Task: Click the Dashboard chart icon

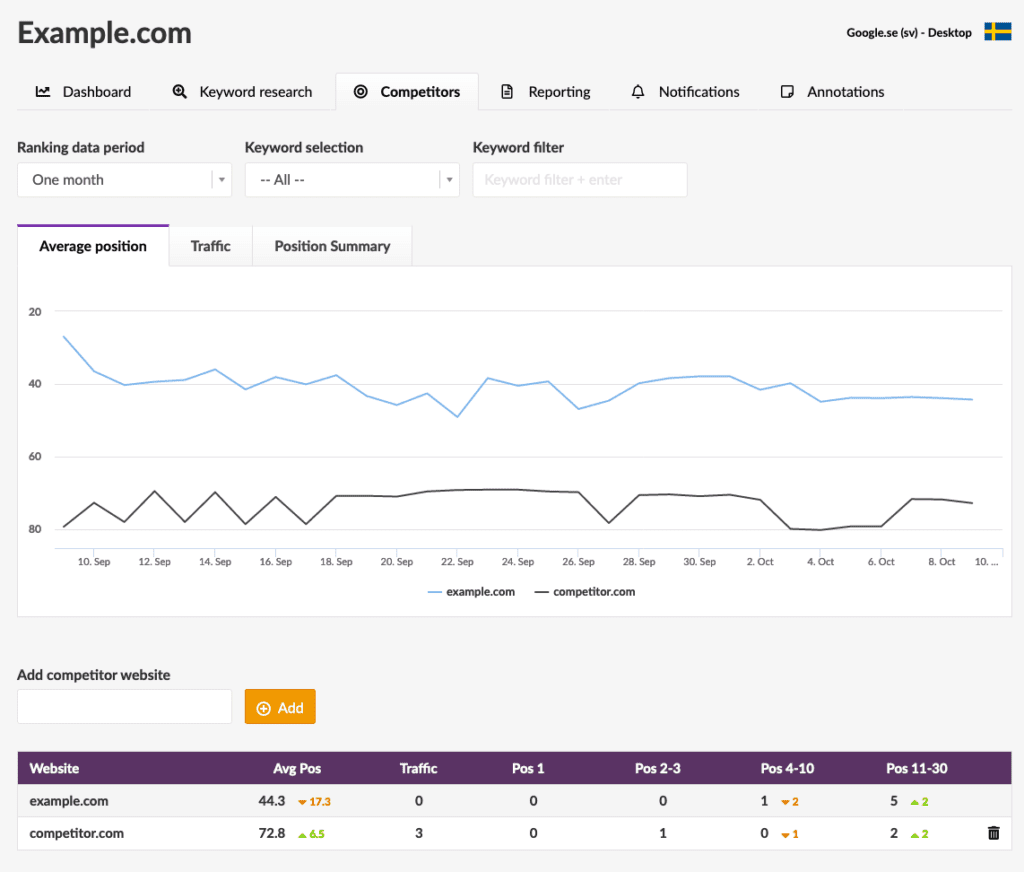Action: click(43, 92)
